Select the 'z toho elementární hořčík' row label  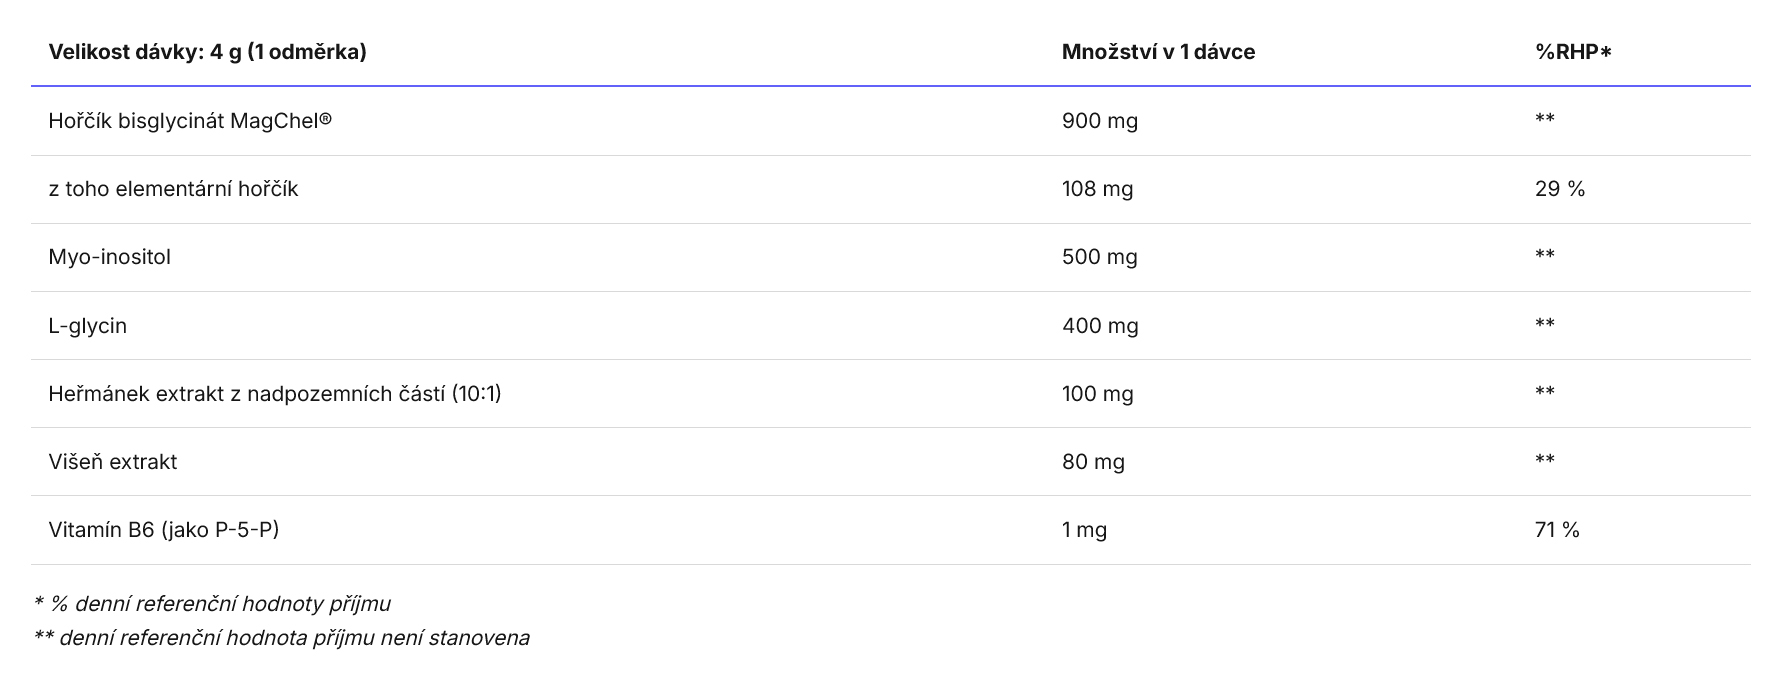pos(173,189)
